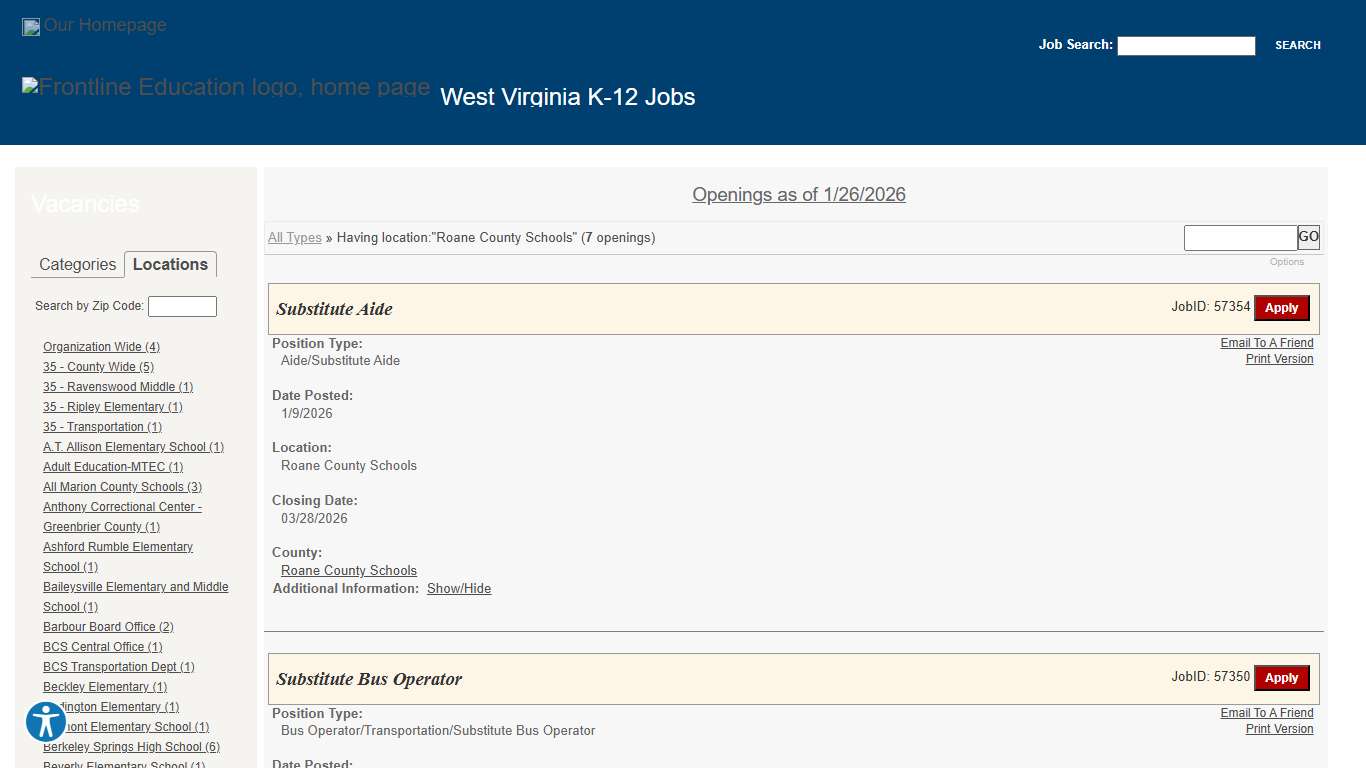Expand Additional Information with Show/Hide

coord(459,589)
